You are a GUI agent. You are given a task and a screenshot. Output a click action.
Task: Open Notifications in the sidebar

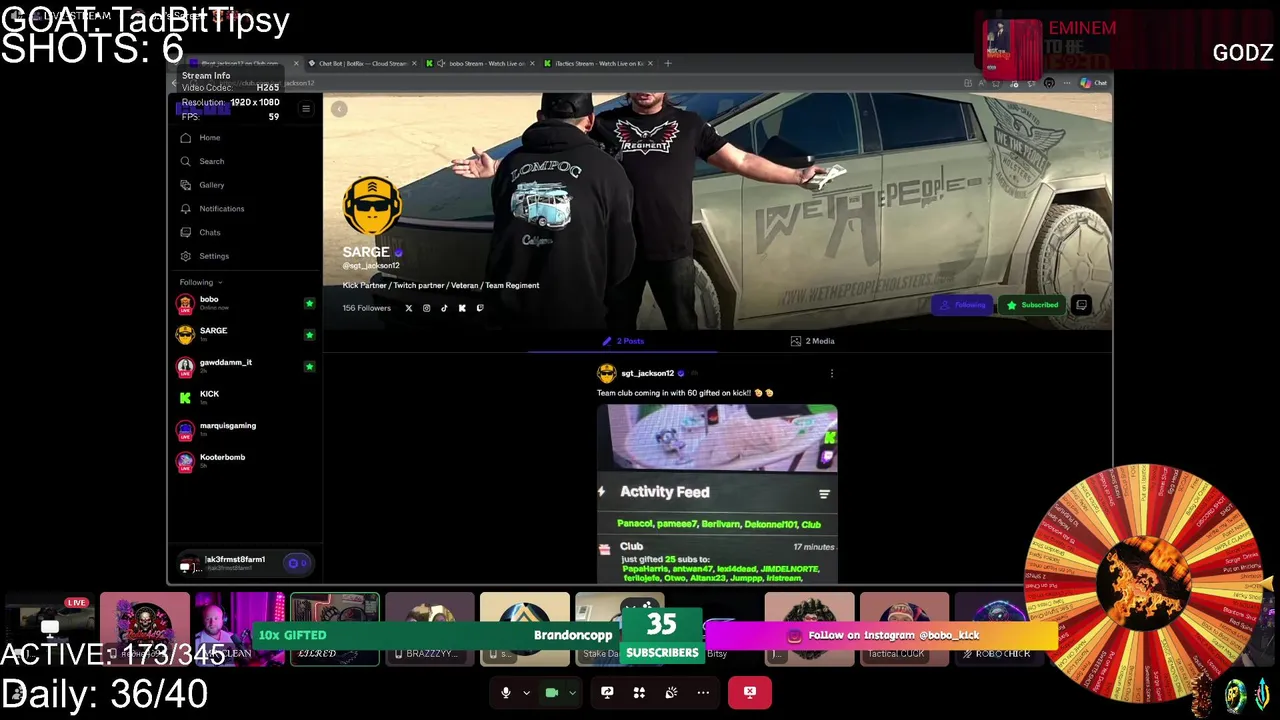tap(211, 209)
